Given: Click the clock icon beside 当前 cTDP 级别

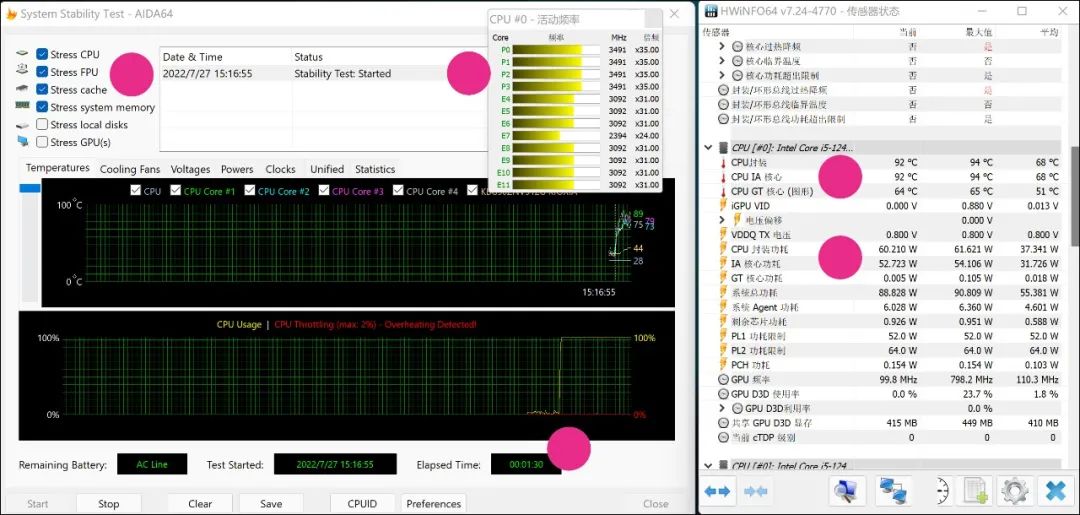Looking at the screenshot, I should [x=723, y=437].
